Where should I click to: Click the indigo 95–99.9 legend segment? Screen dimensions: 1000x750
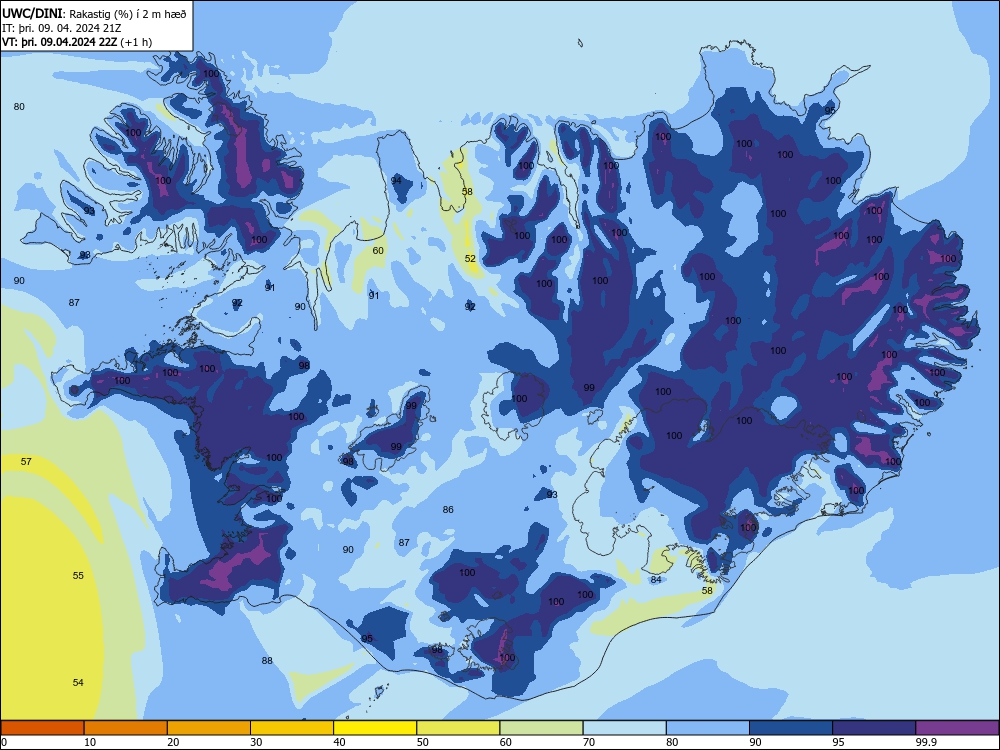click(874, 728)
